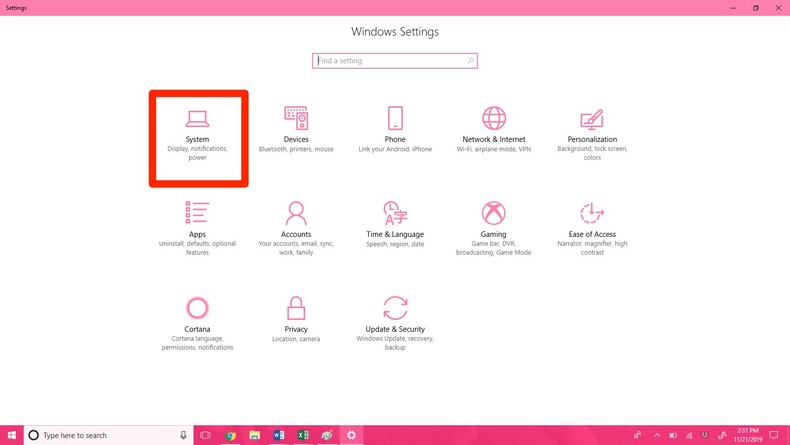
Task: Click the search magnifier in Find a setting
Action: 470,61
